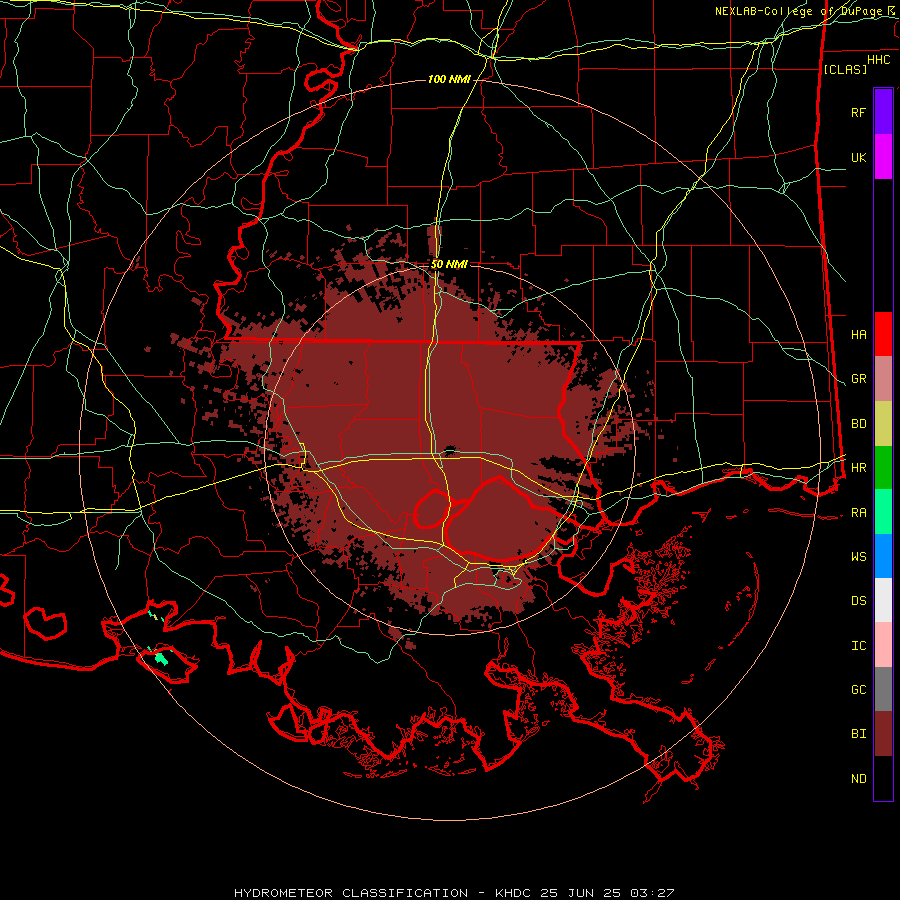The width and height of the screenshot is (900, 900).
Task: Click the BI brown legend swatch
Action: click(883, 734)
